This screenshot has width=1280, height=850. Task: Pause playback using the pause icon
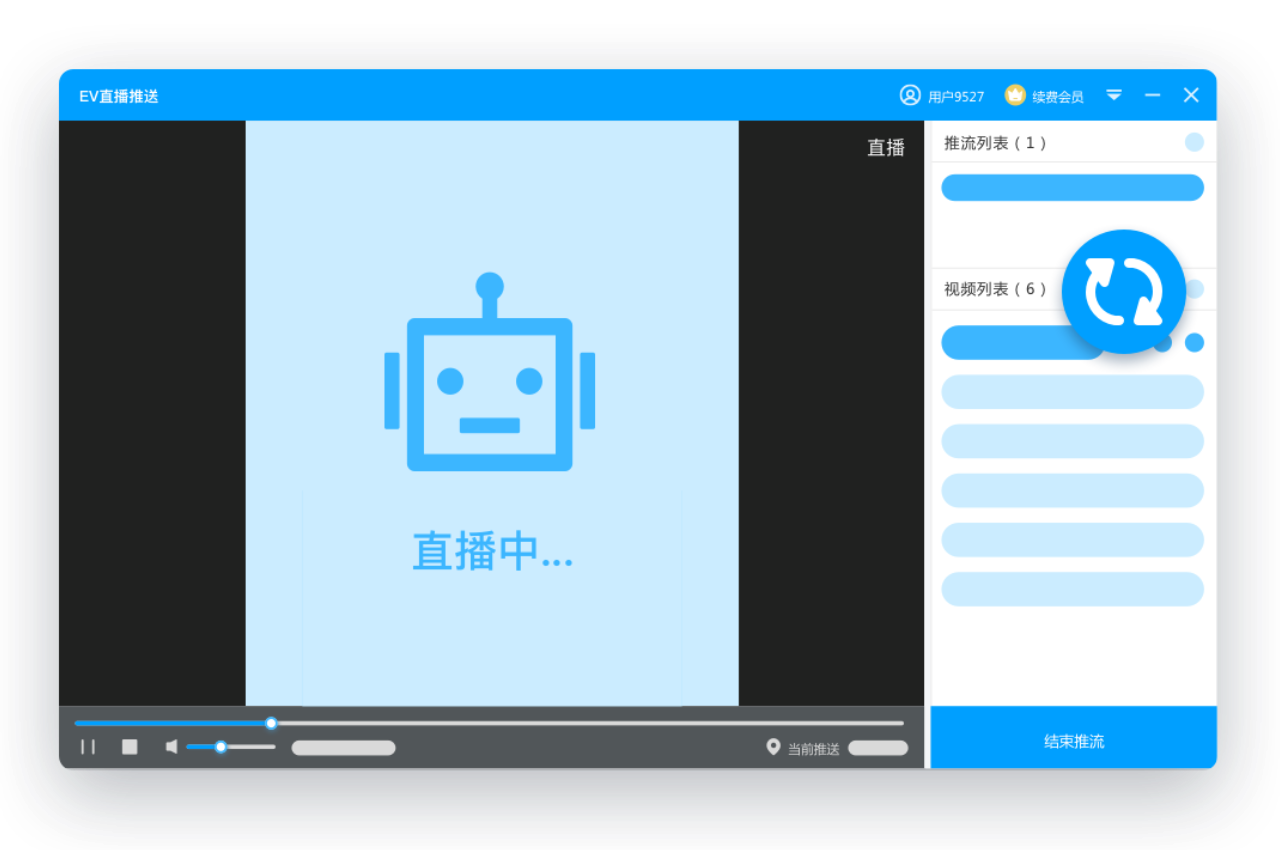tap(88, 747)
